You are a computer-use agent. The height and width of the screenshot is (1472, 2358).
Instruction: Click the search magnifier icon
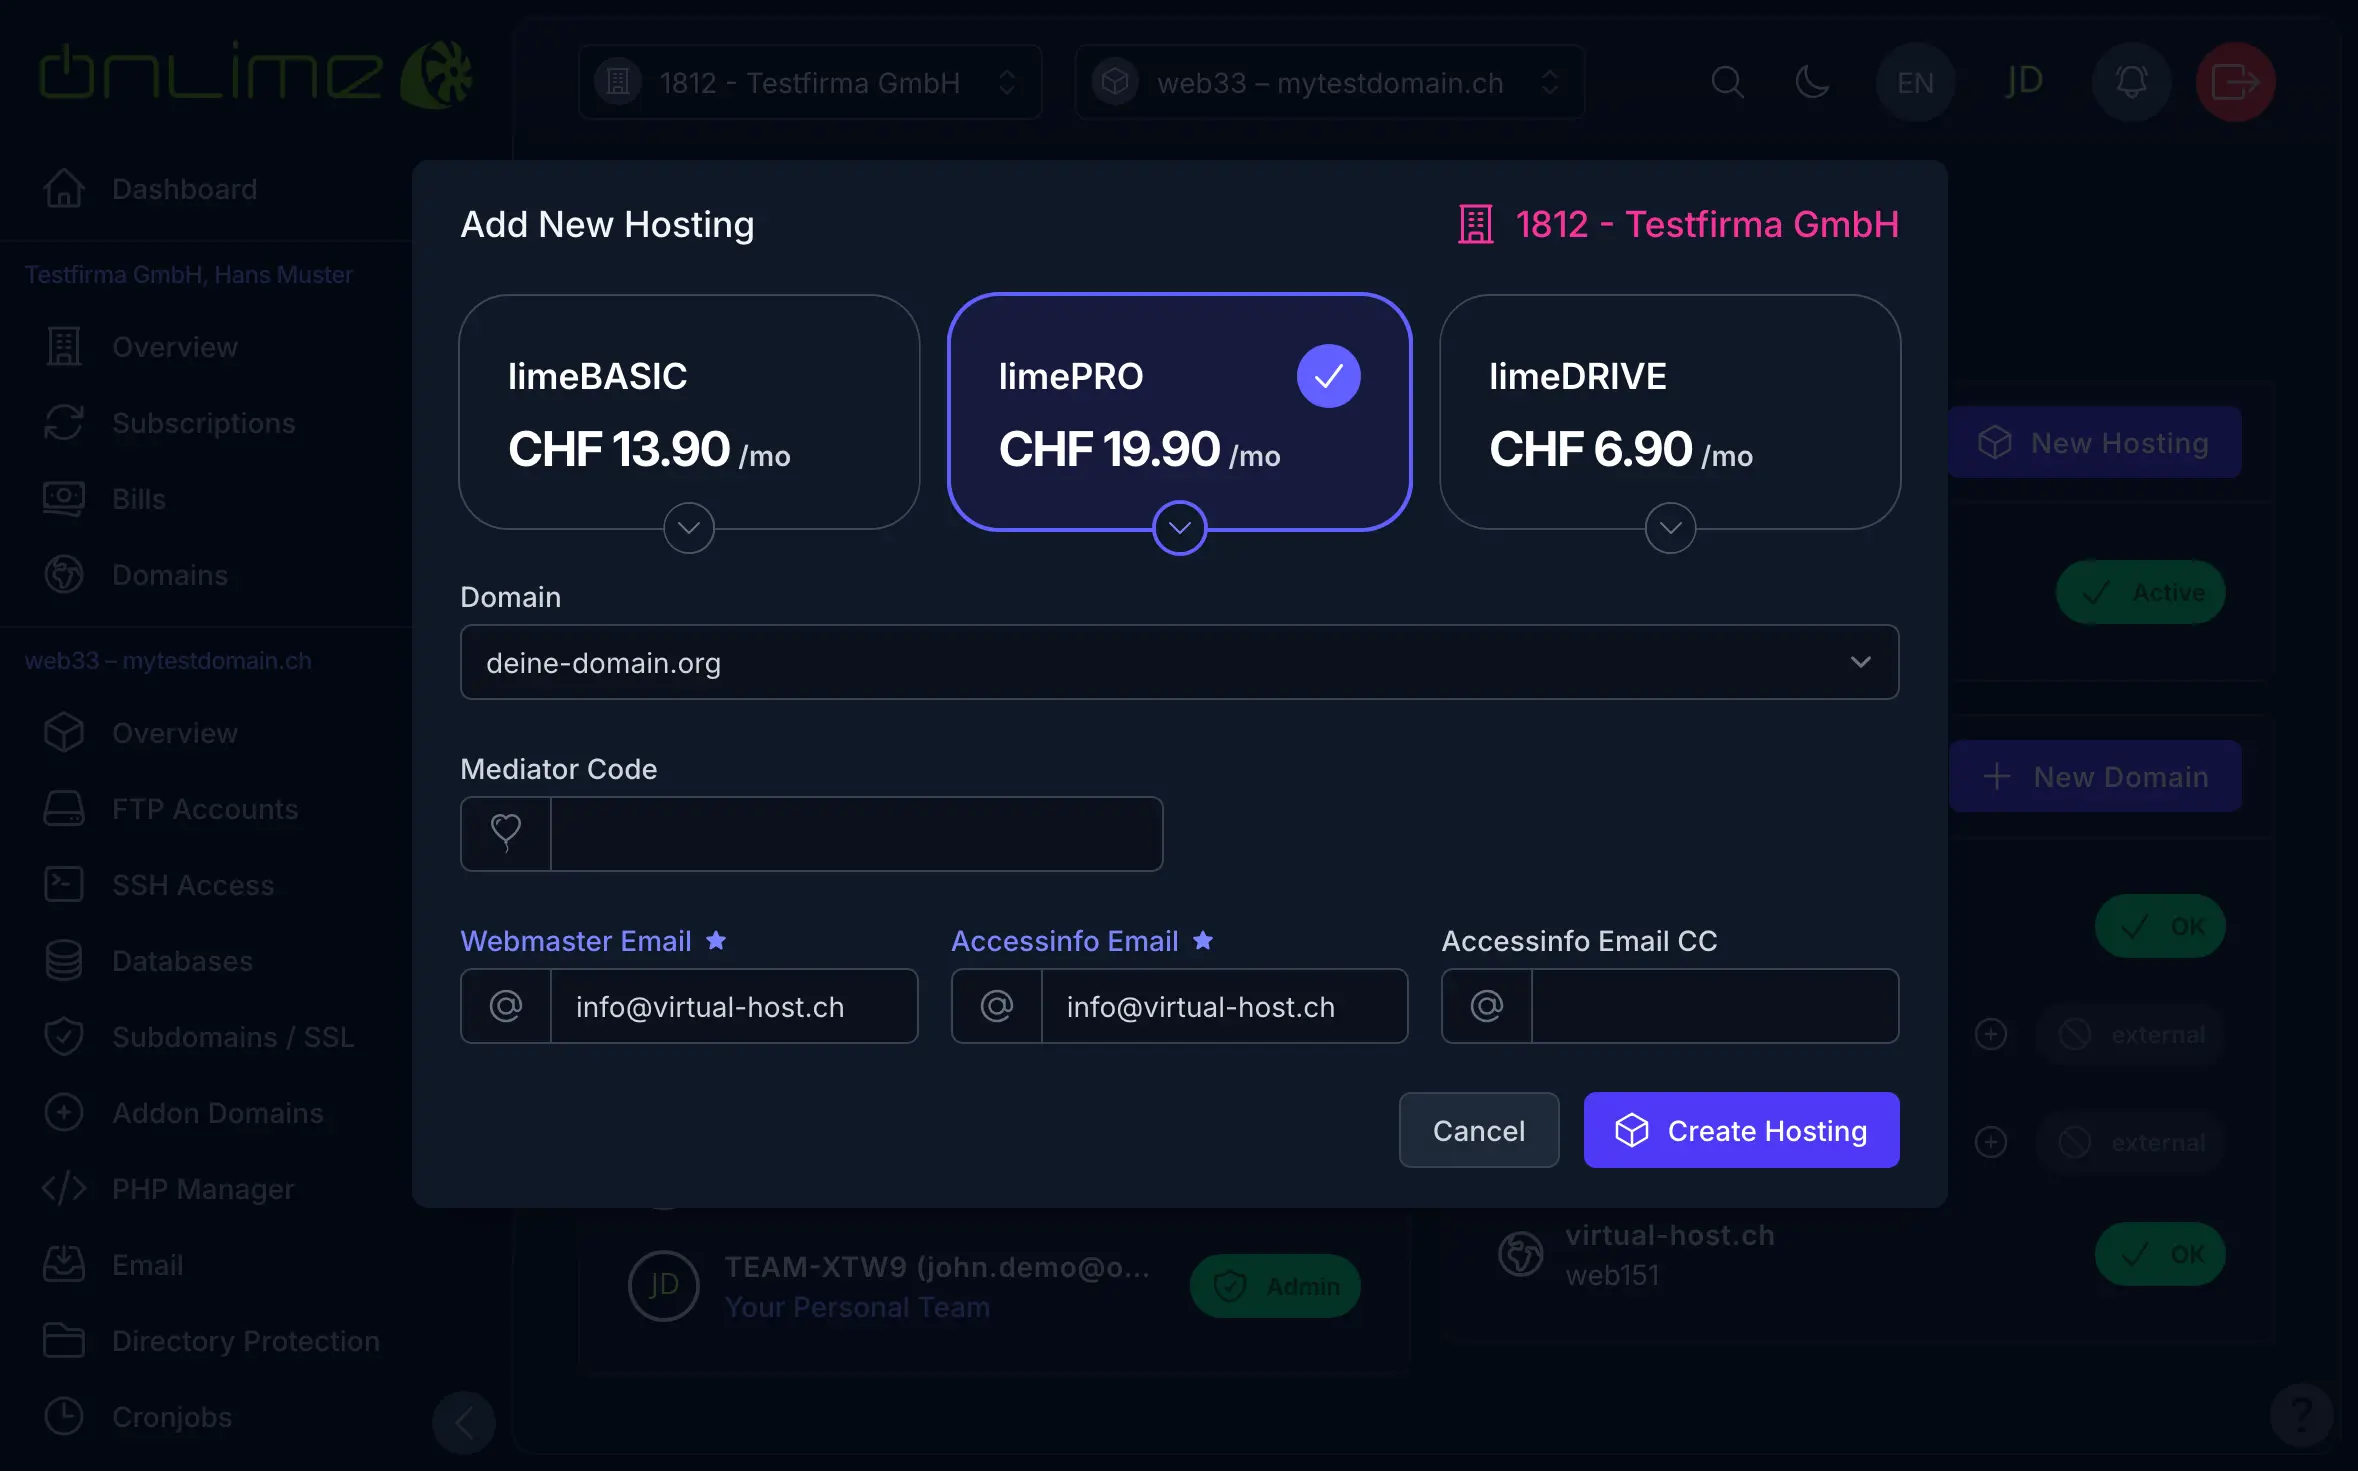coord(1727,82)
